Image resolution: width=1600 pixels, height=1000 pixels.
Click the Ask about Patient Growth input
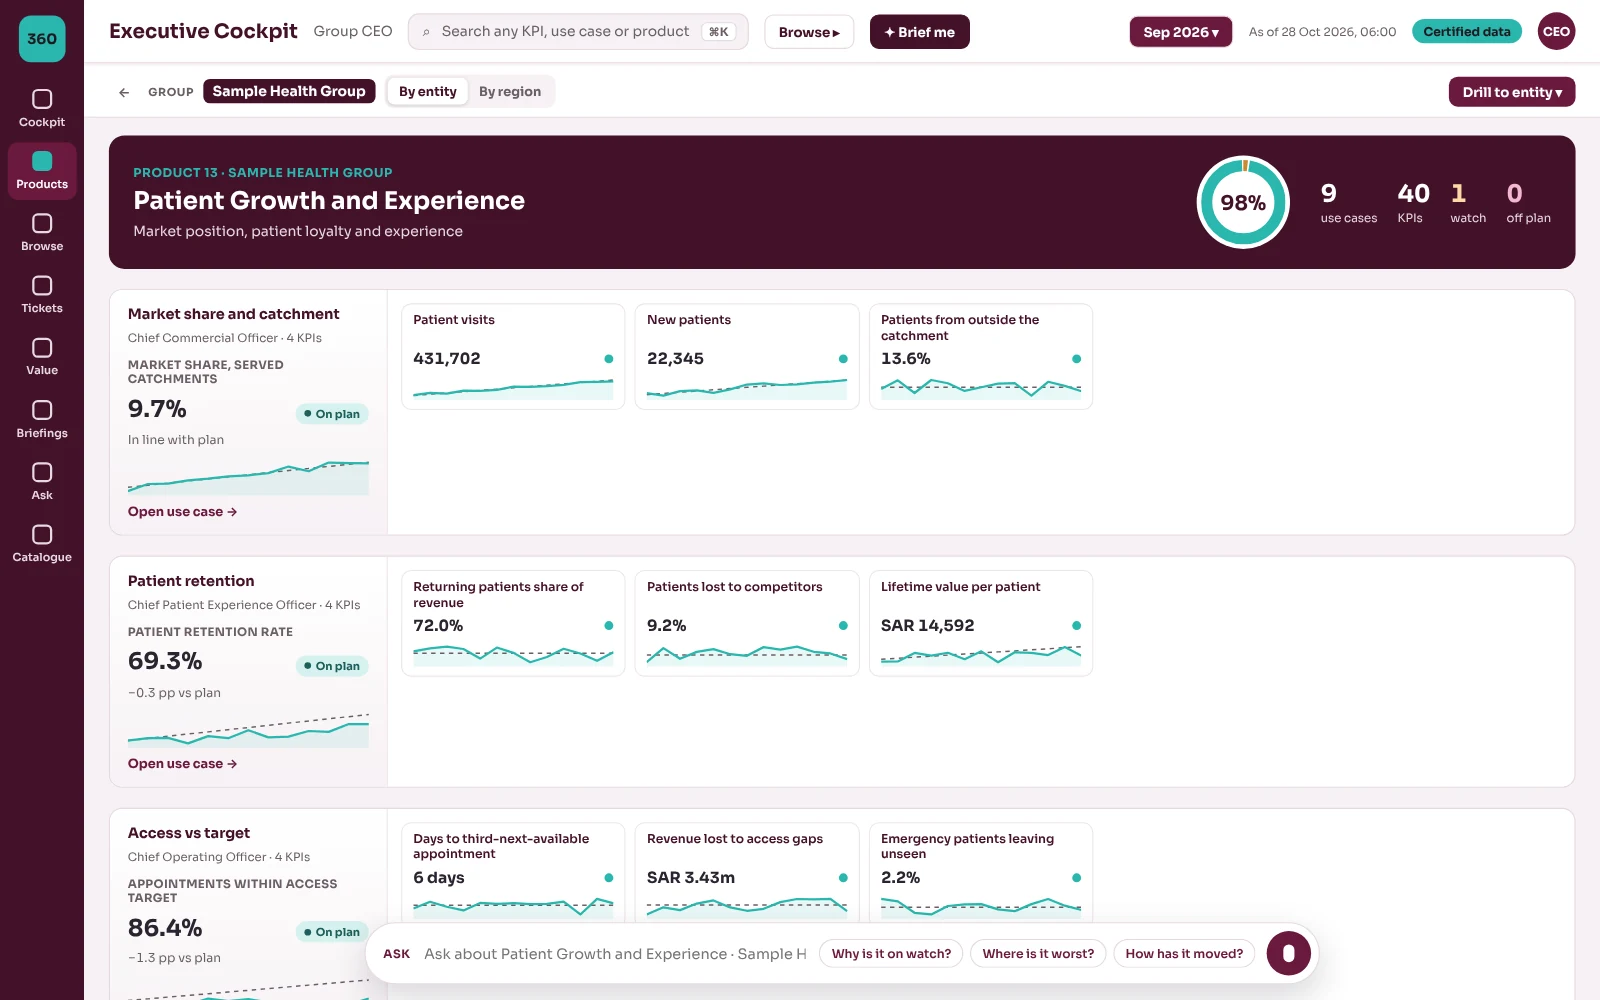point(615,954)
